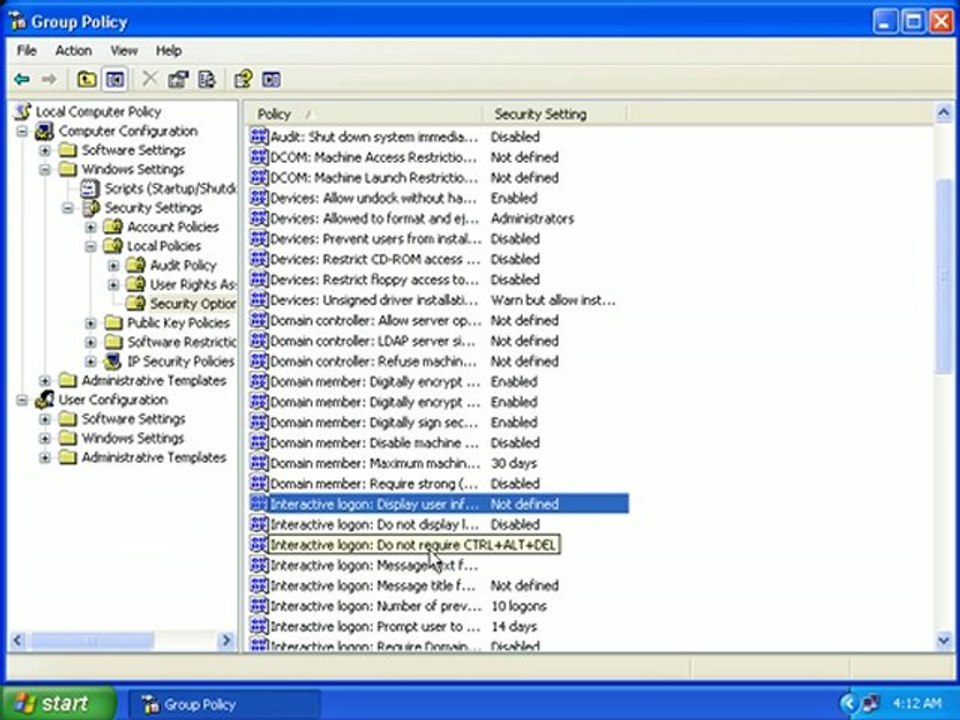
Task: Expand the Public Key Policies node
Action: click(x=91, y=323)
